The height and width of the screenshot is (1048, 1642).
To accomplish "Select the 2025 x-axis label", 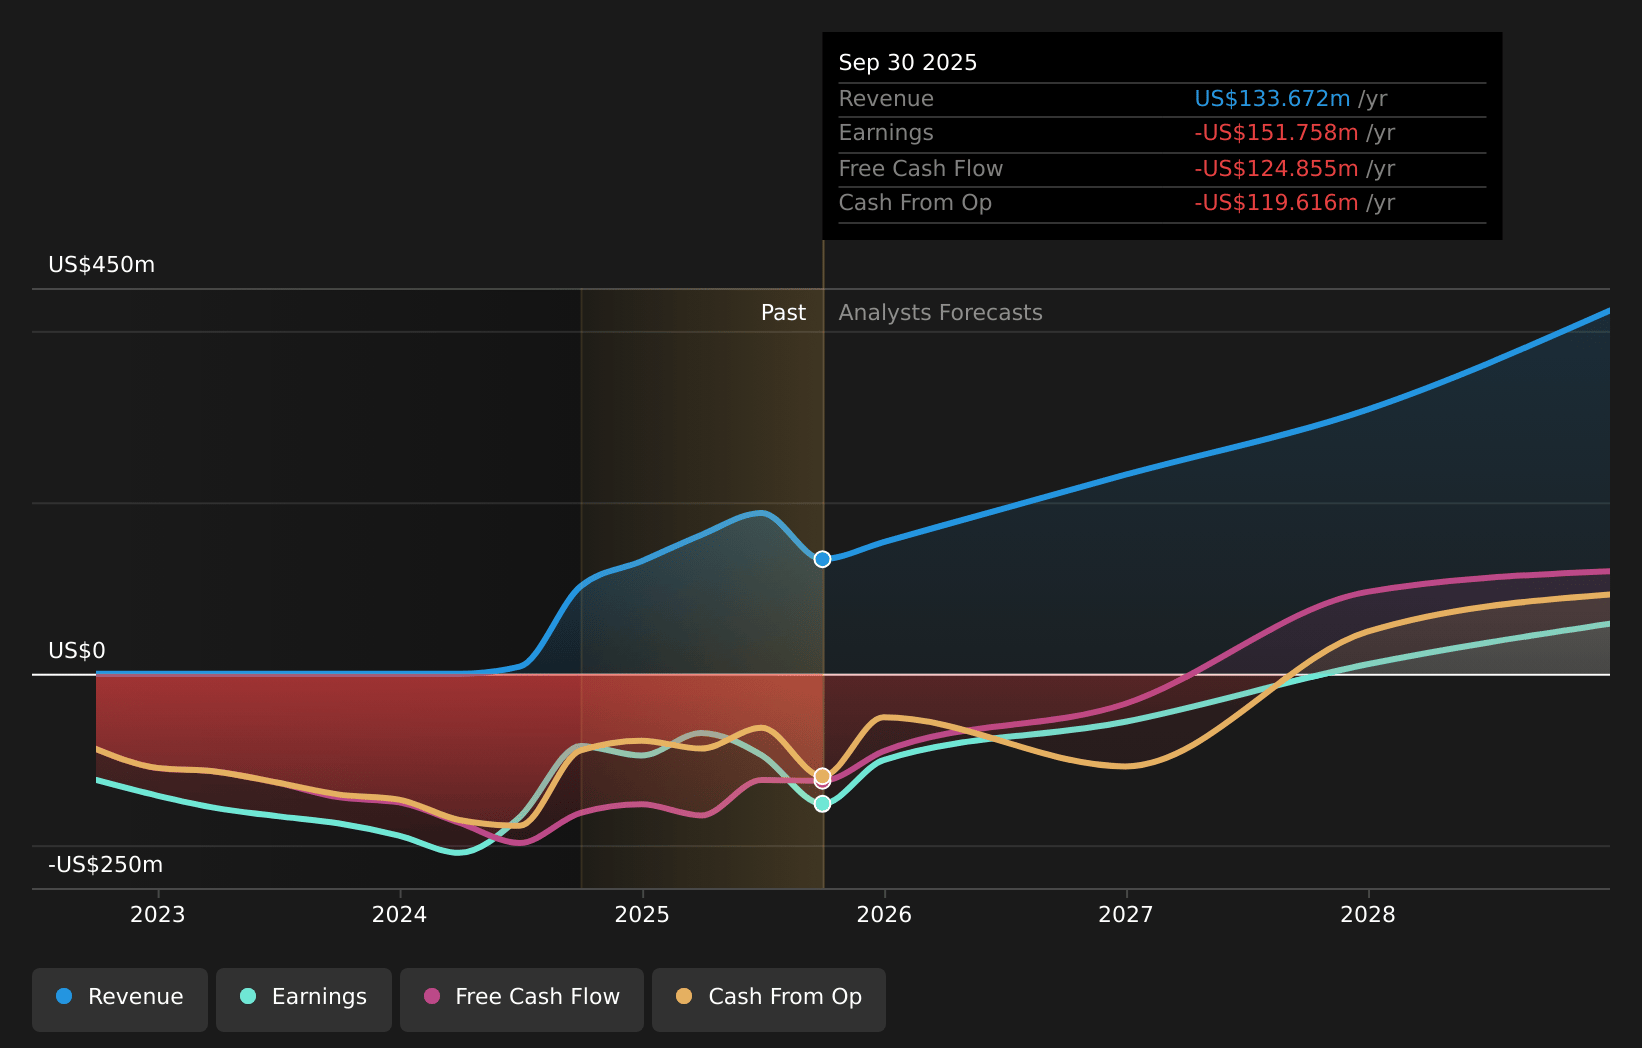I will pos(642,915).
